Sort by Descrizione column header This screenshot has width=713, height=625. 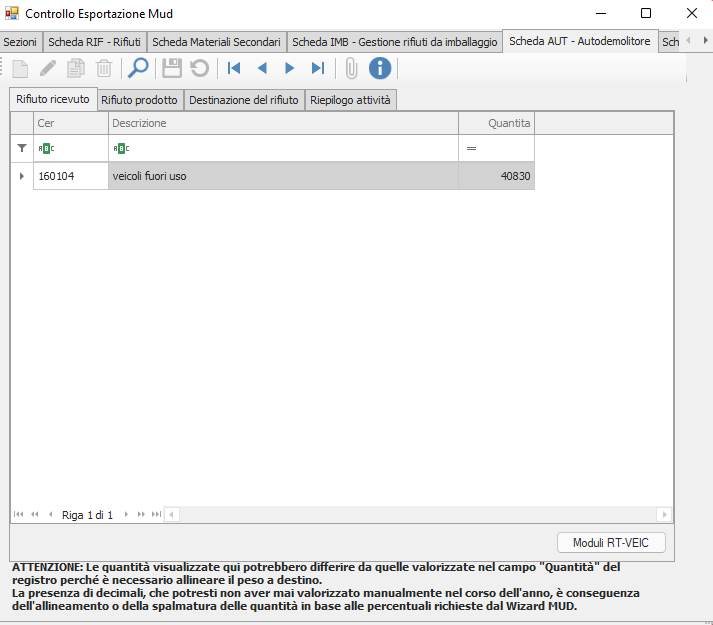(283, 123)
